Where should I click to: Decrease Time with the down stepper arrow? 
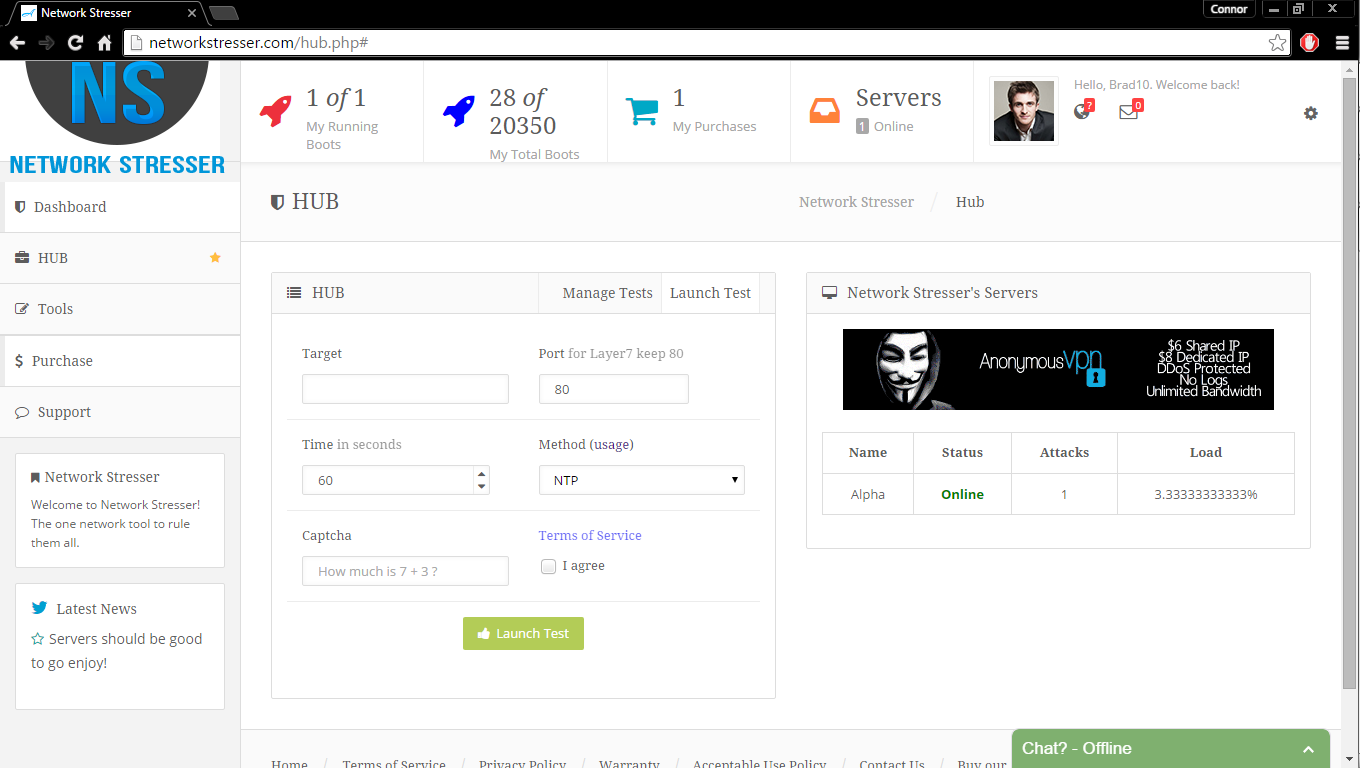pos(482,487)
